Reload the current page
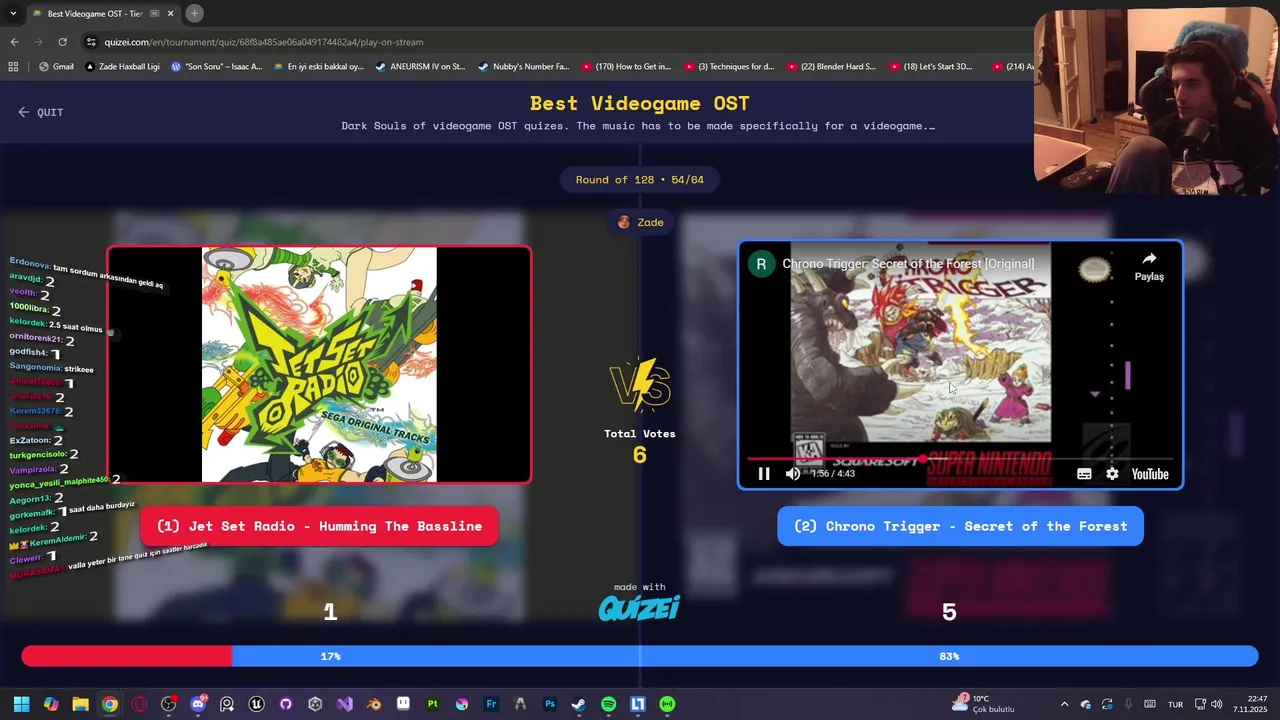 pyautogui.click(x=62, y=42)
